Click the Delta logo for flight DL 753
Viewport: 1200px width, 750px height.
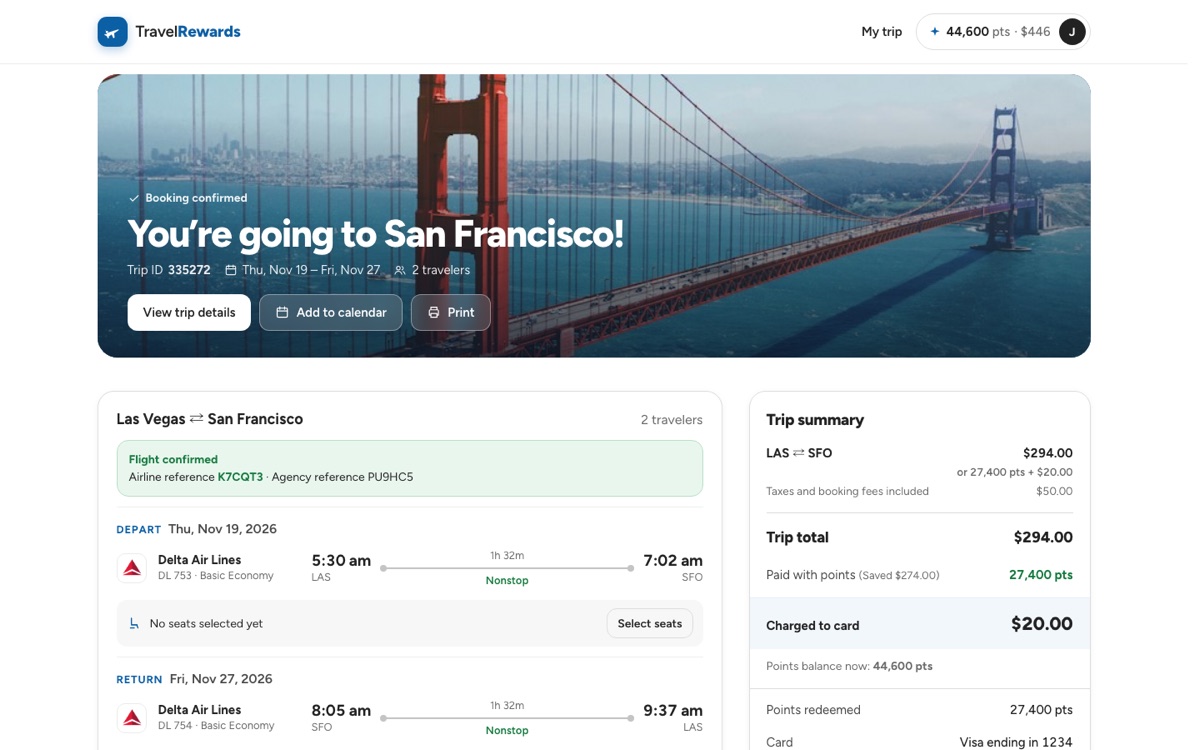132,568
